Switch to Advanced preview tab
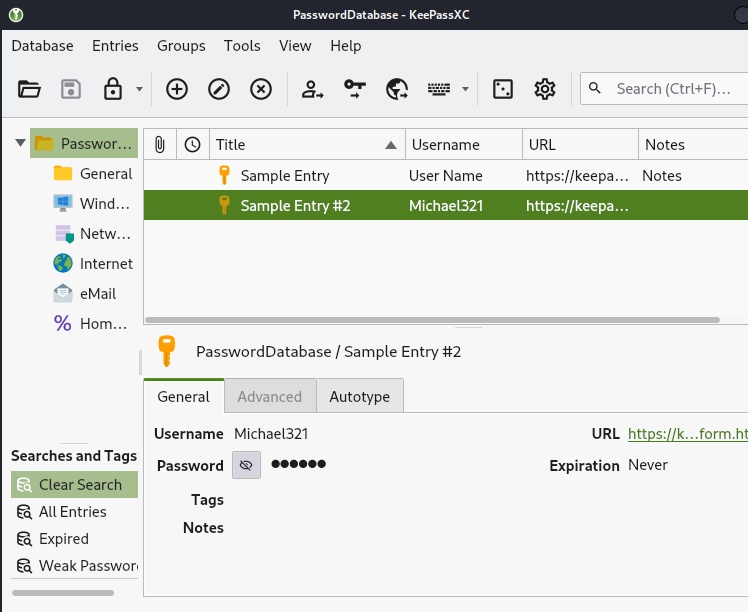The width and height of the screenshot is (748, 612). [270, 396]
